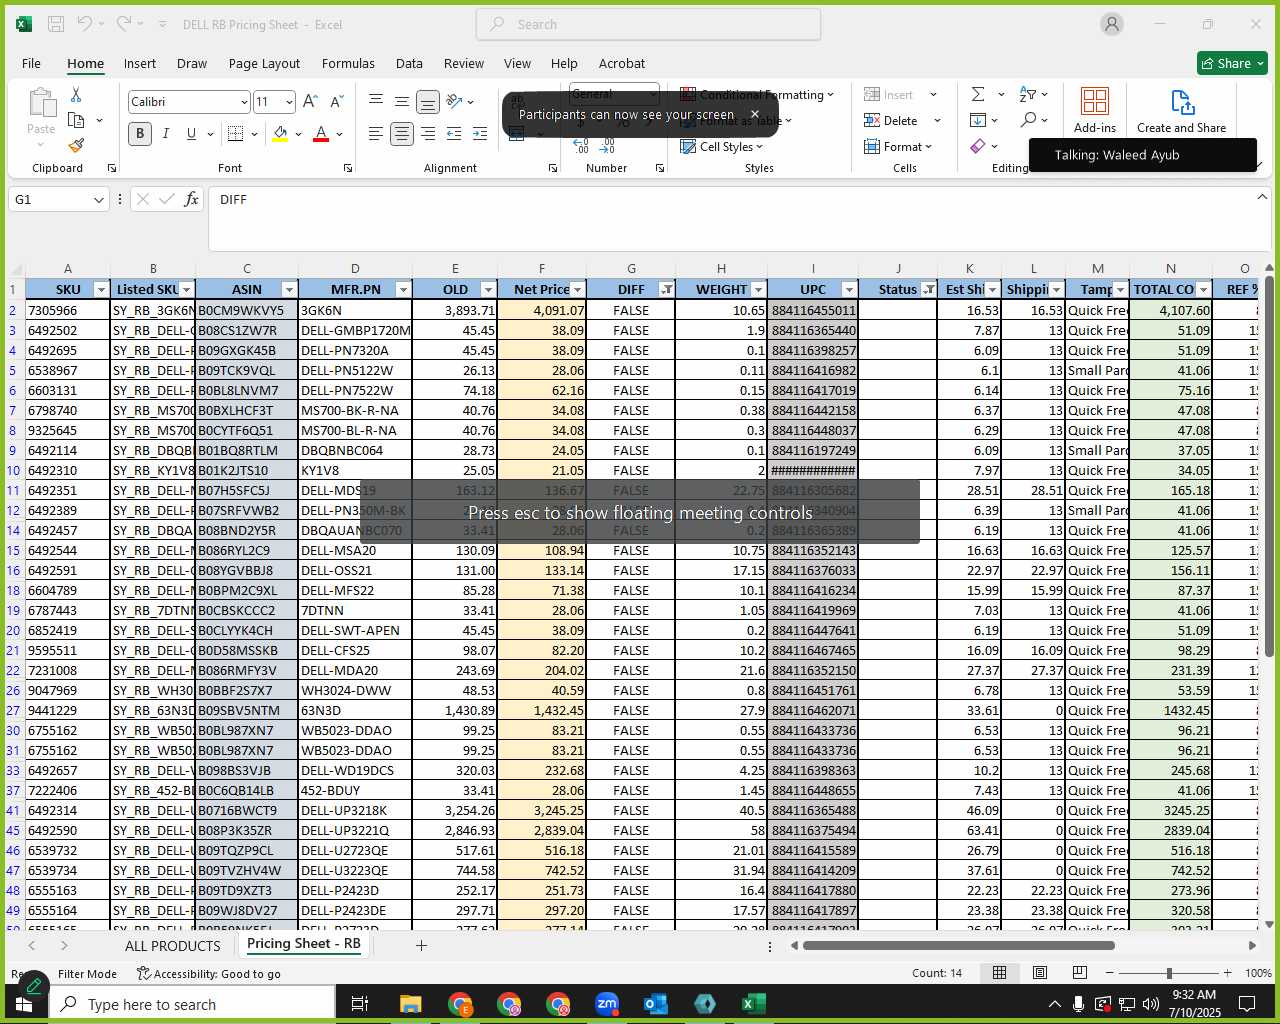Click the Clear eraser icon

point(978,146)
